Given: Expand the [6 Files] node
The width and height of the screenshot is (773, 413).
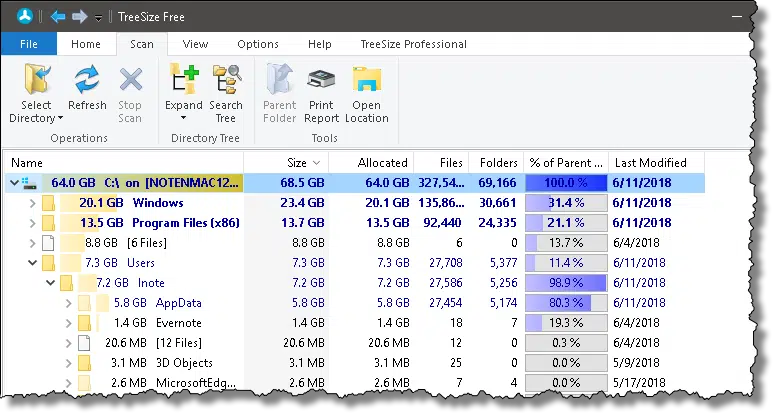Looking at the screenshot, I should tap(33, 243).
